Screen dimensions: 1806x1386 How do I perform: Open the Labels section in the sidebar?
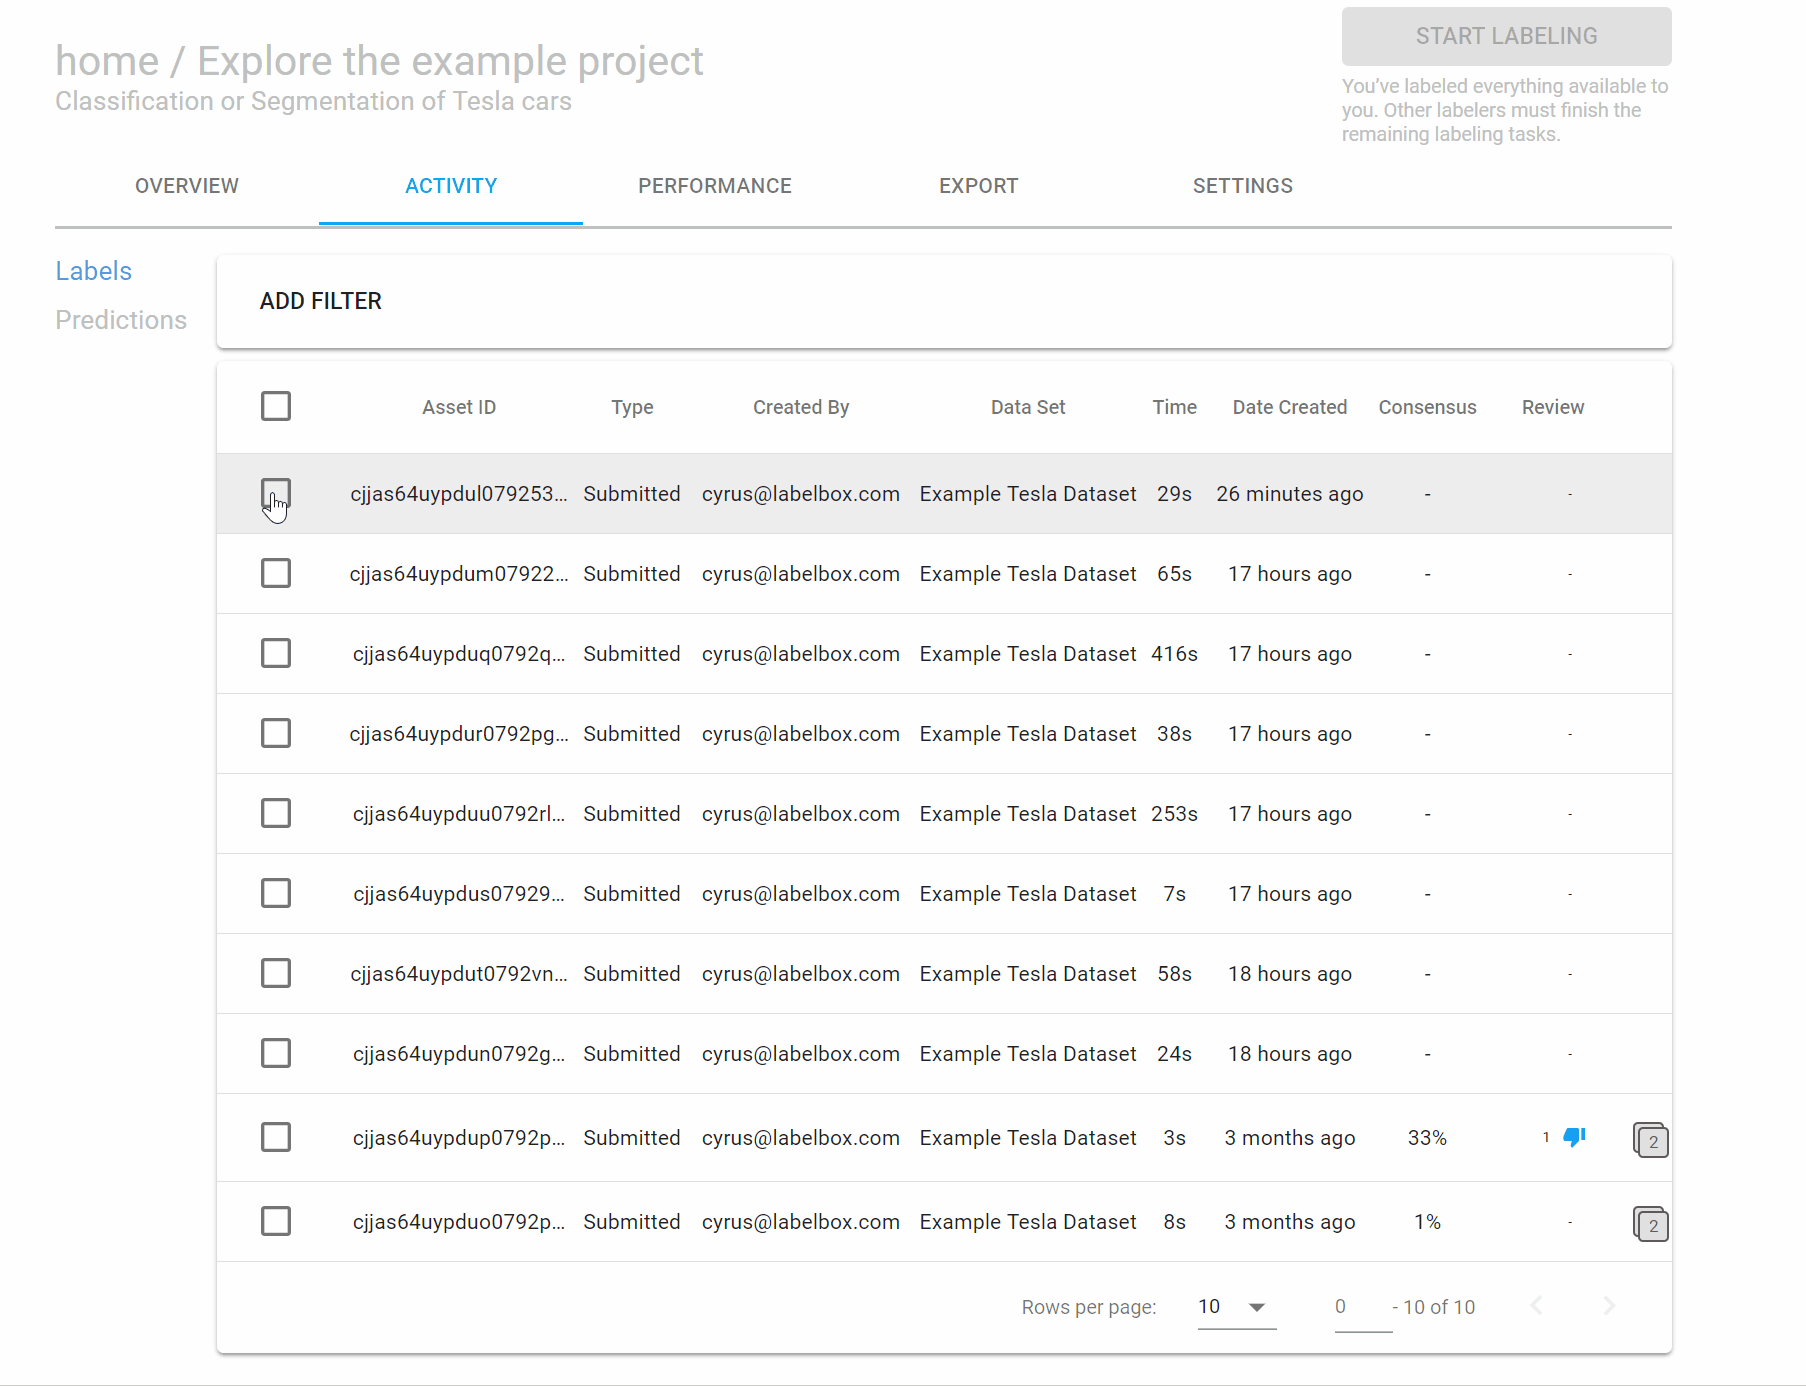(94, 271)
